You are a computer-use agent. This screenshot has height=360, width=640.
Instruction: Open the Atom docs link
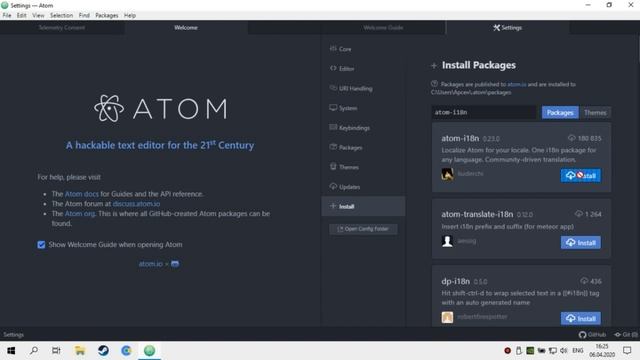[82, 194]
